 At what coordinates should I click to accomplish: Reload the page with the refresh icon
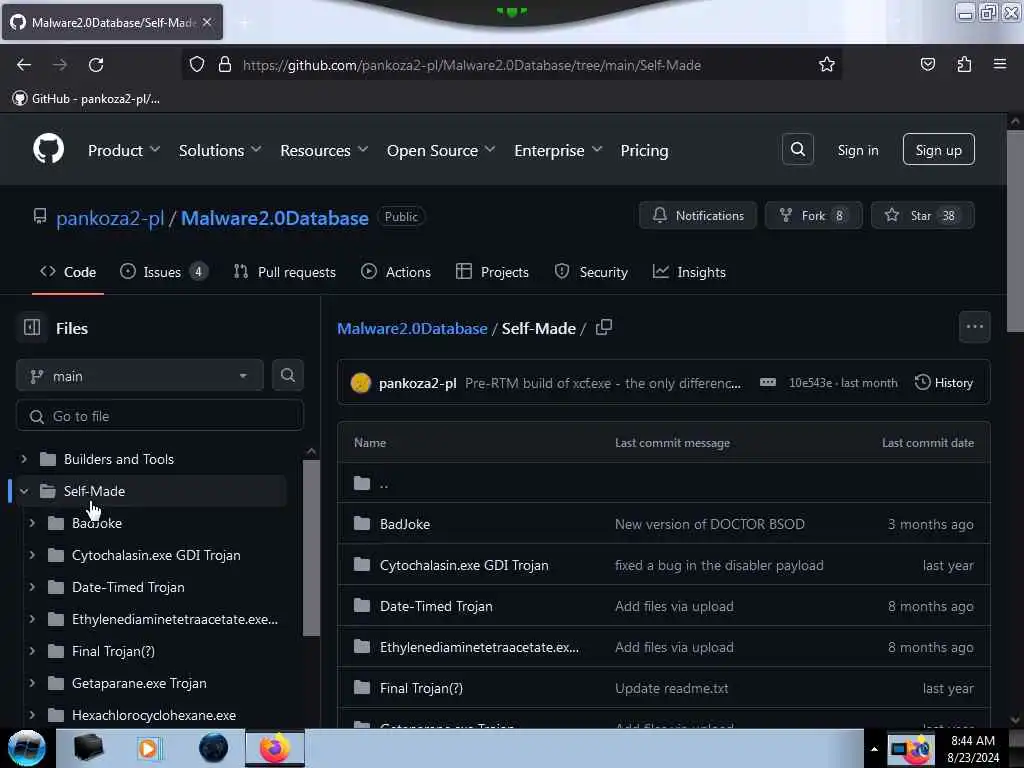point(96,65)
